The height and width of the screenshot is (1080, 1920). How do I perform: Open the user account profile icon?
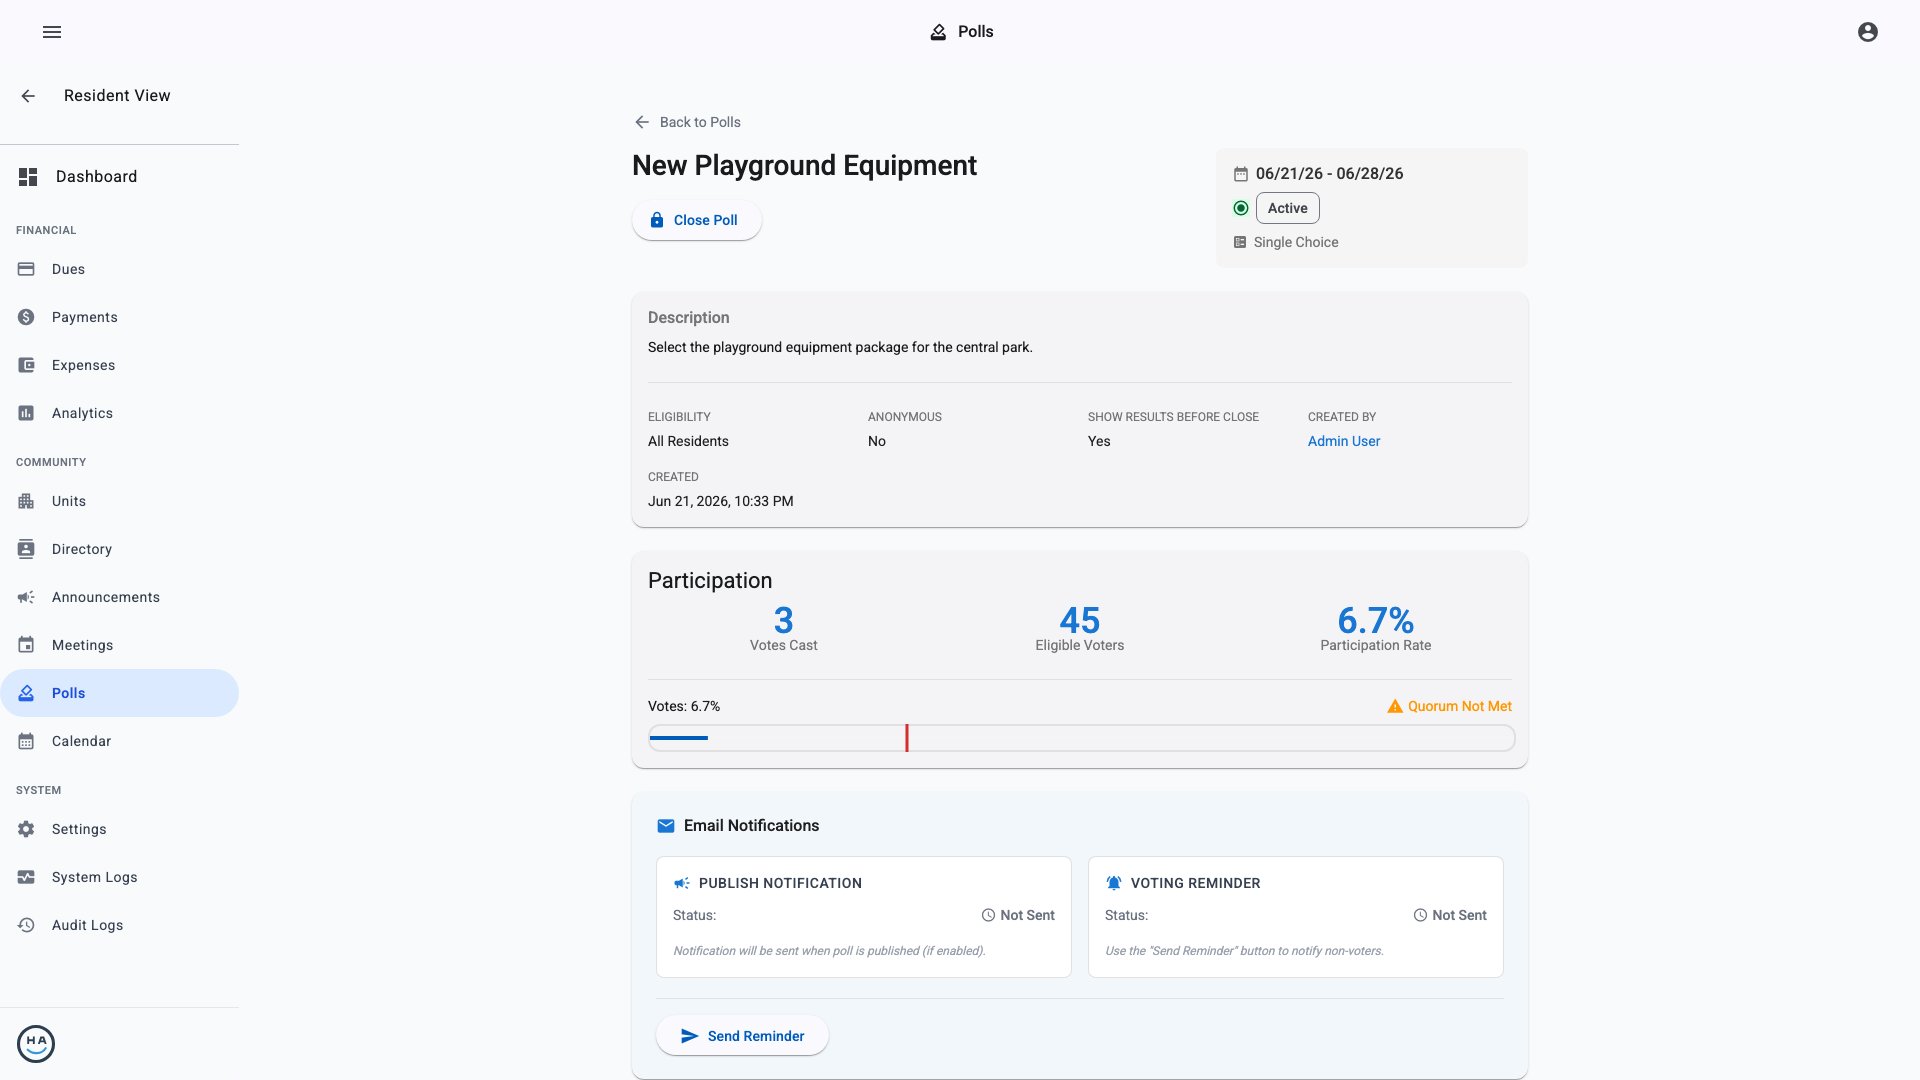[x=1868, y=32]
